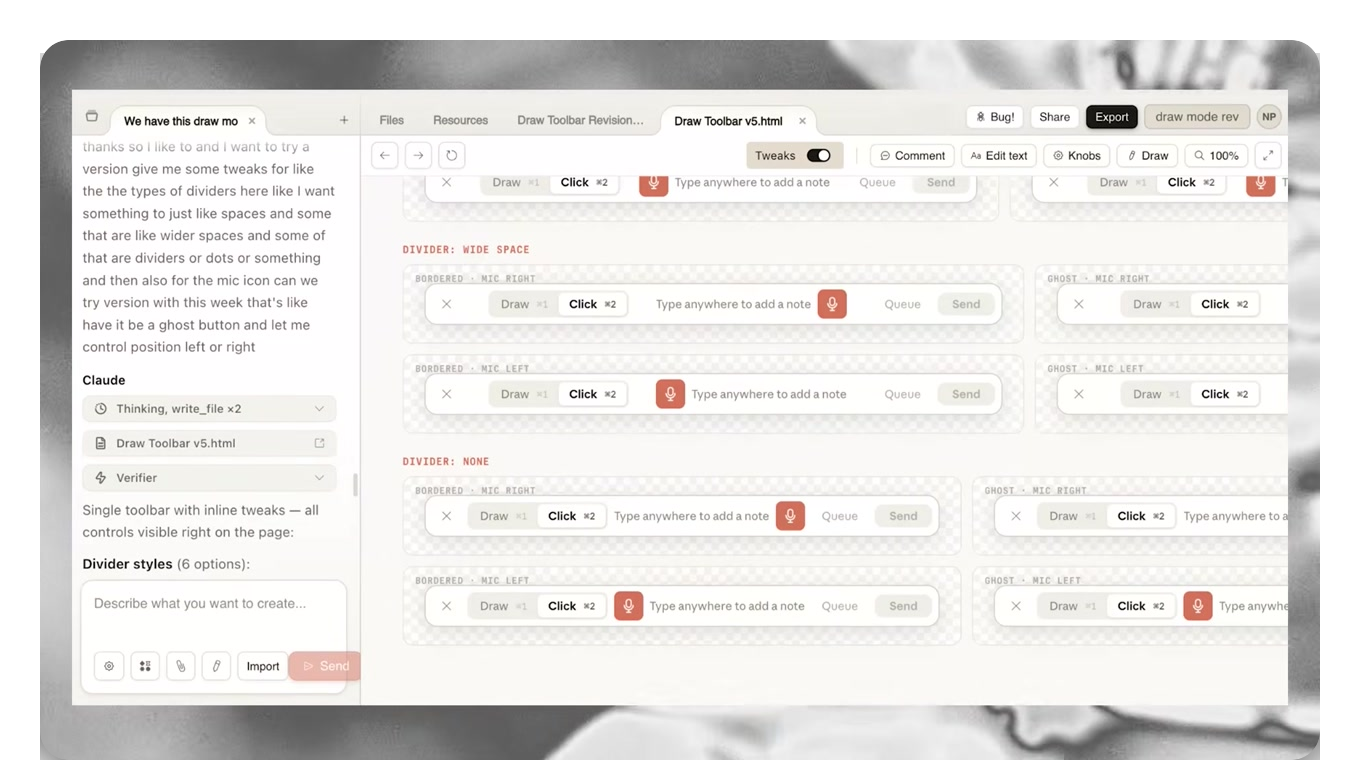Open the NP user avatar
This screenshot has height=760, width=1360.
coord(1269,117)
